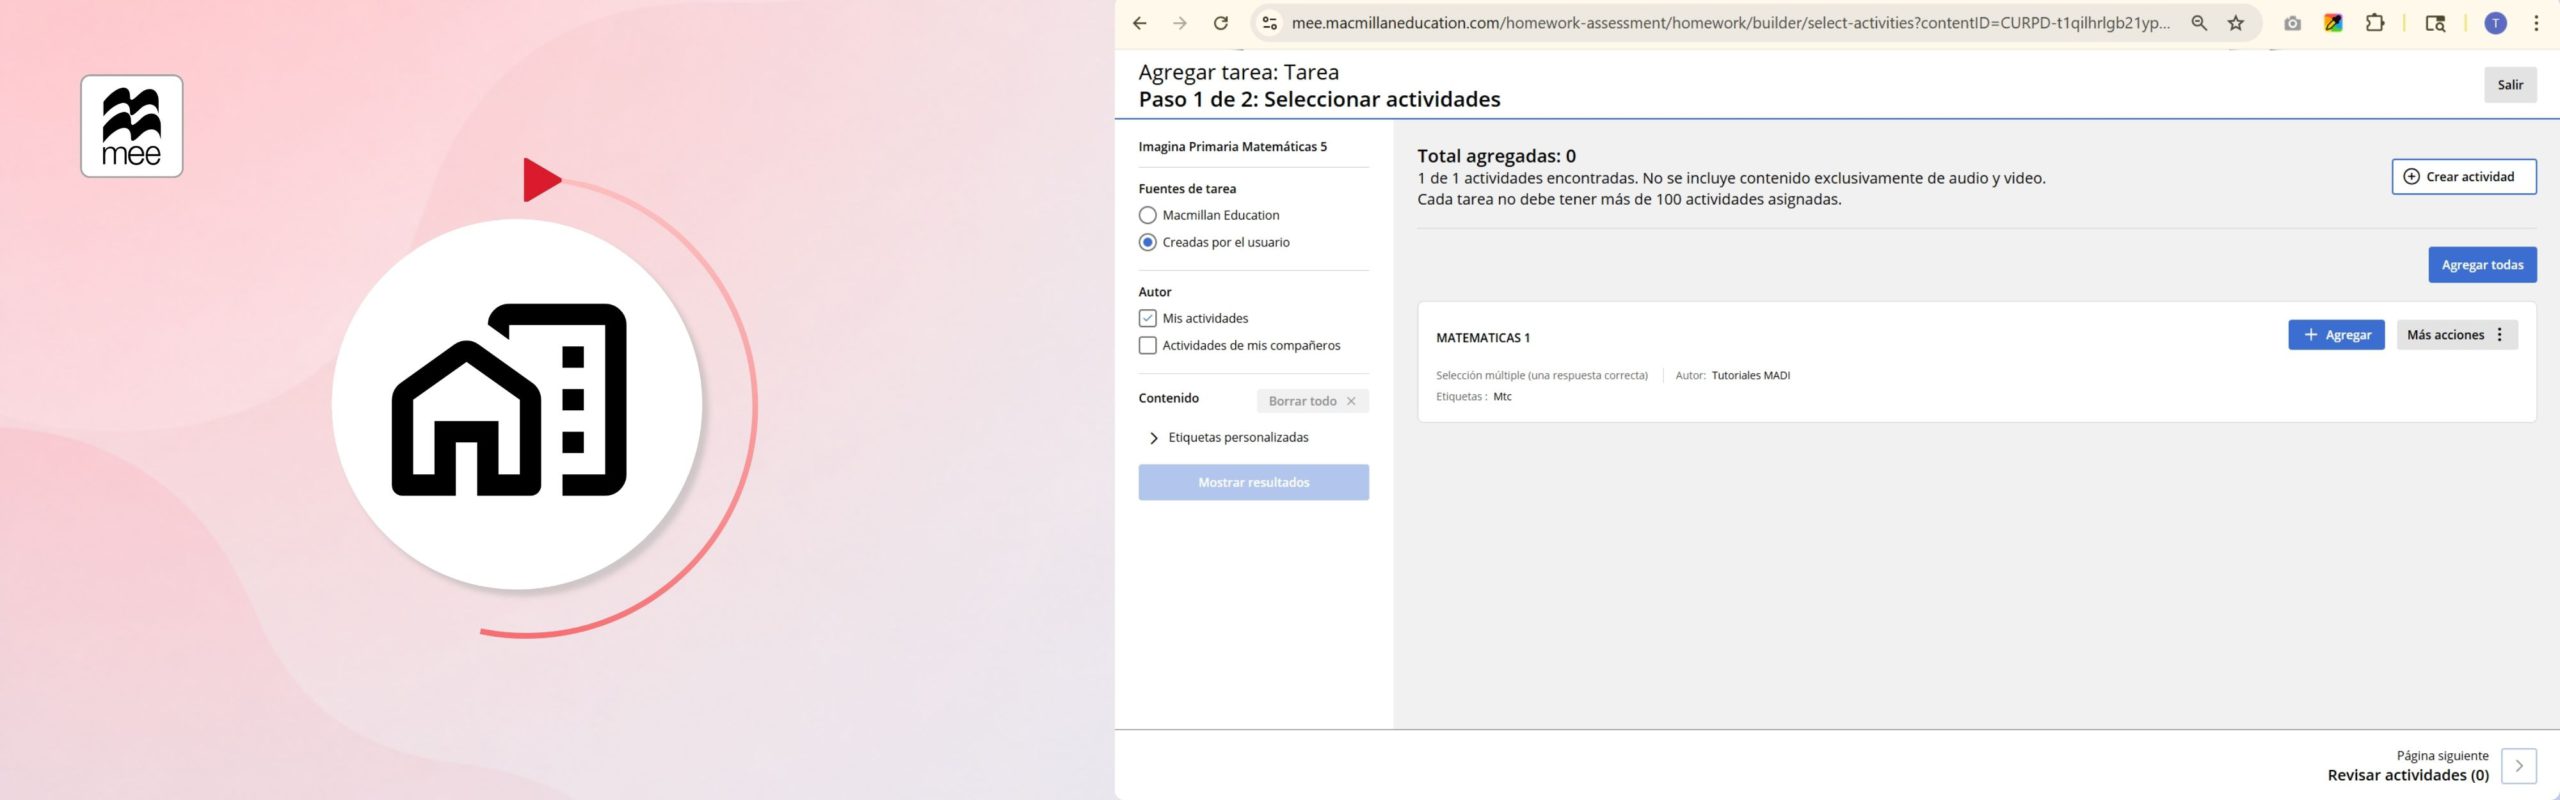
Task: Click the house and building icon
Action: 509,400
